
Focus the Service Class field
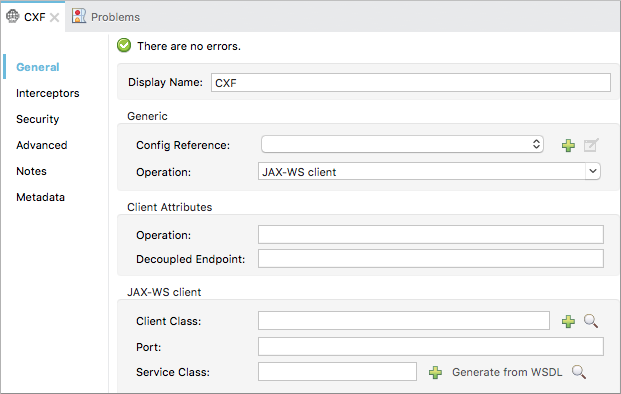pos(337,371)
